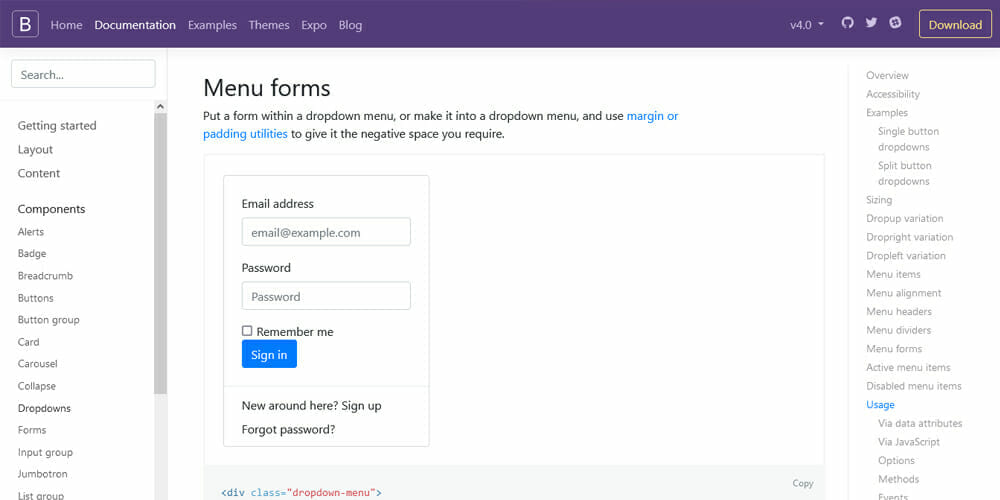This screenshot has width=1000, height=500.
Task: Toggle the Remember me checkbox
Action: click(x=247, y=331)
